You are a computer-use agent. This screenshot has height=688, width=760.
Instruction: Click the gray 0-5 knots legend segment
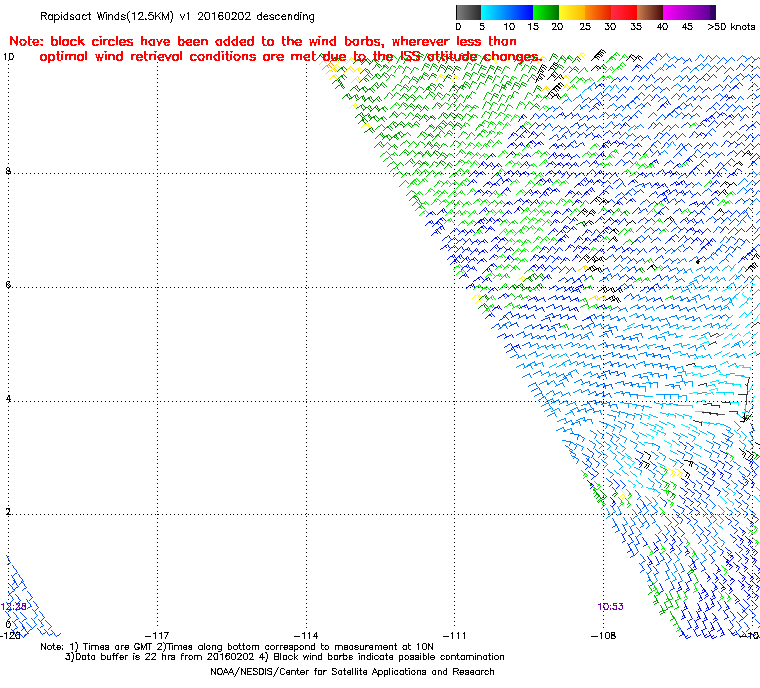click(468, 12)
